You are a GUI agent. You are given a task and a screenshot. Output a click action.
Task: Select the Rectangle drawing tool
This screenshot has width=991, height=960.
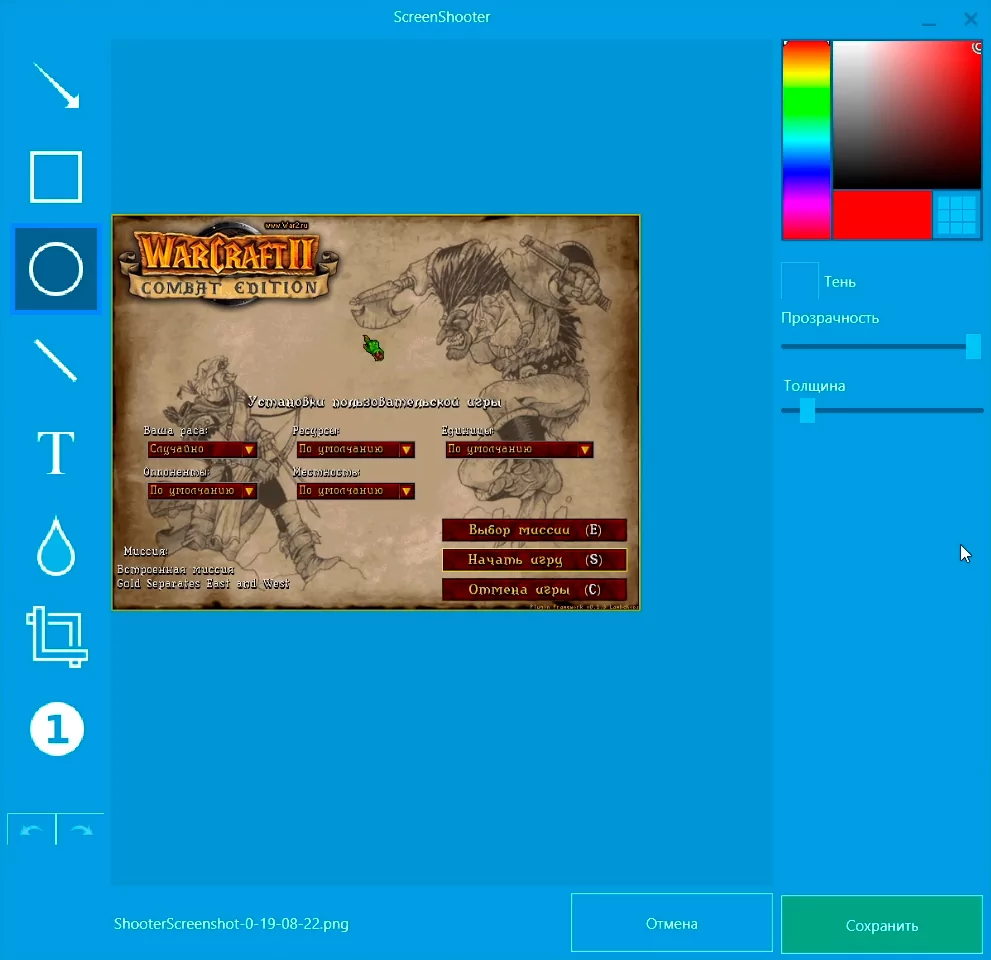click(x=56, y=177)
